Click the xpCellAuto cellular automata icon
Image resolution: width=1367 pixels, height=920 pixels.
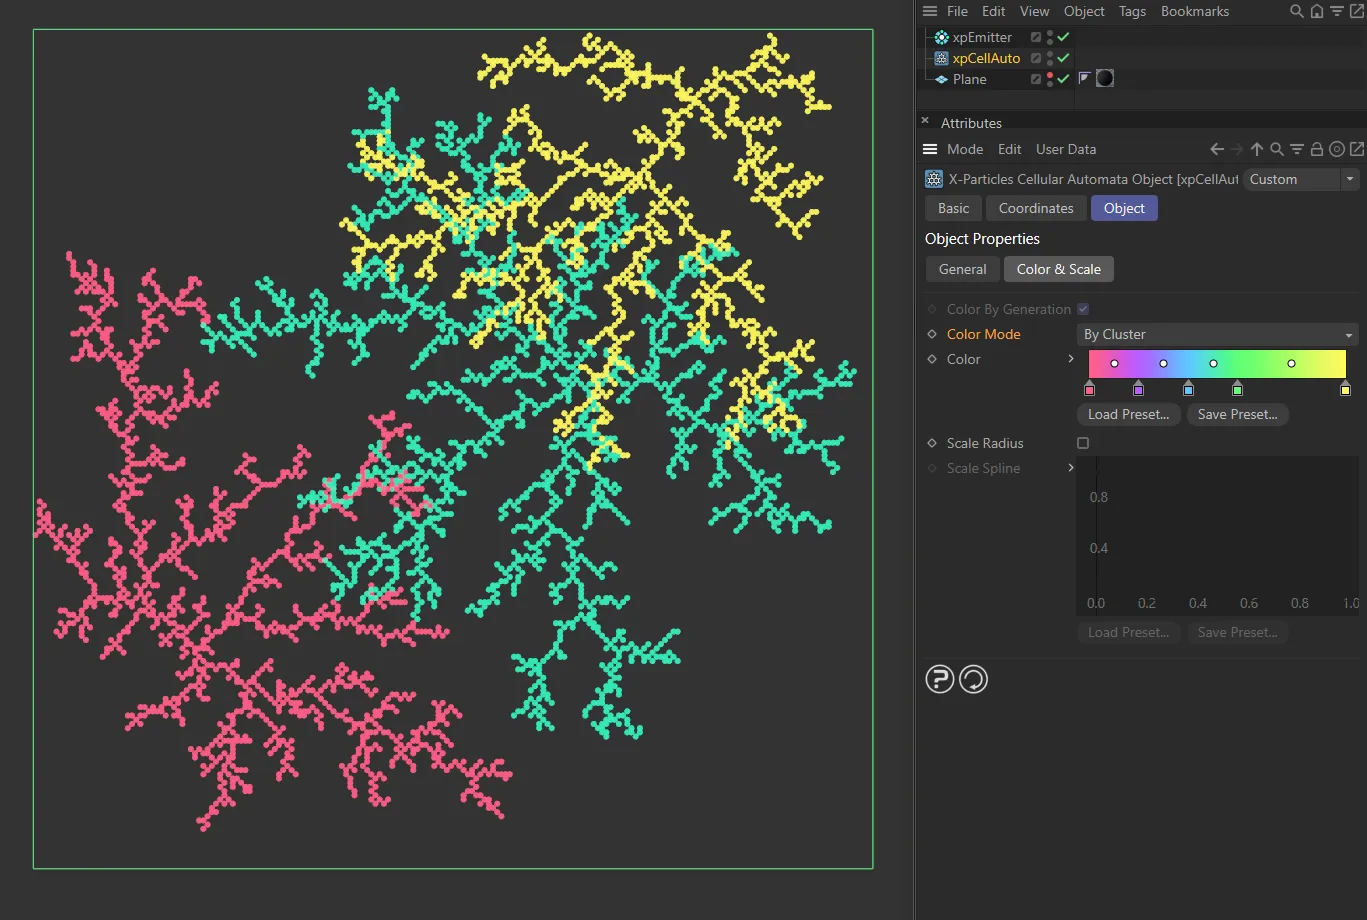[940, 58]
